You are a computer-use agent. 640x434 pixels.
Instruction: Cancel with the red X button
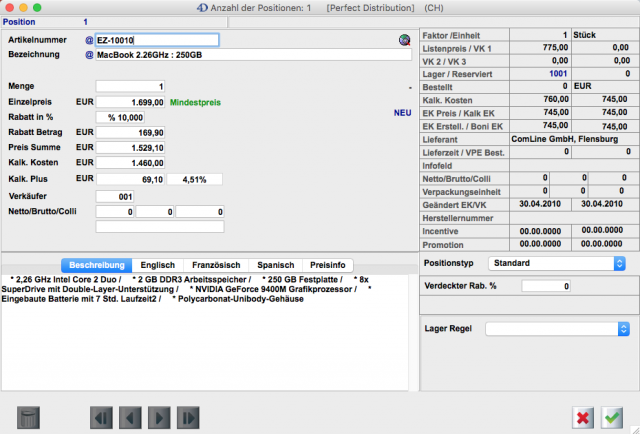coord(584,415)
